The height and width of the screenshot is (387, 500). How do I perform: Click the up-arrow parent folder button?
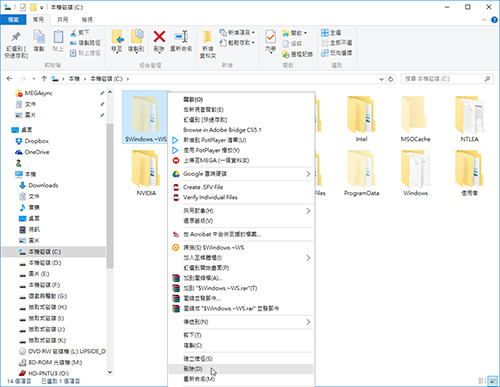[x=44, y=79]
